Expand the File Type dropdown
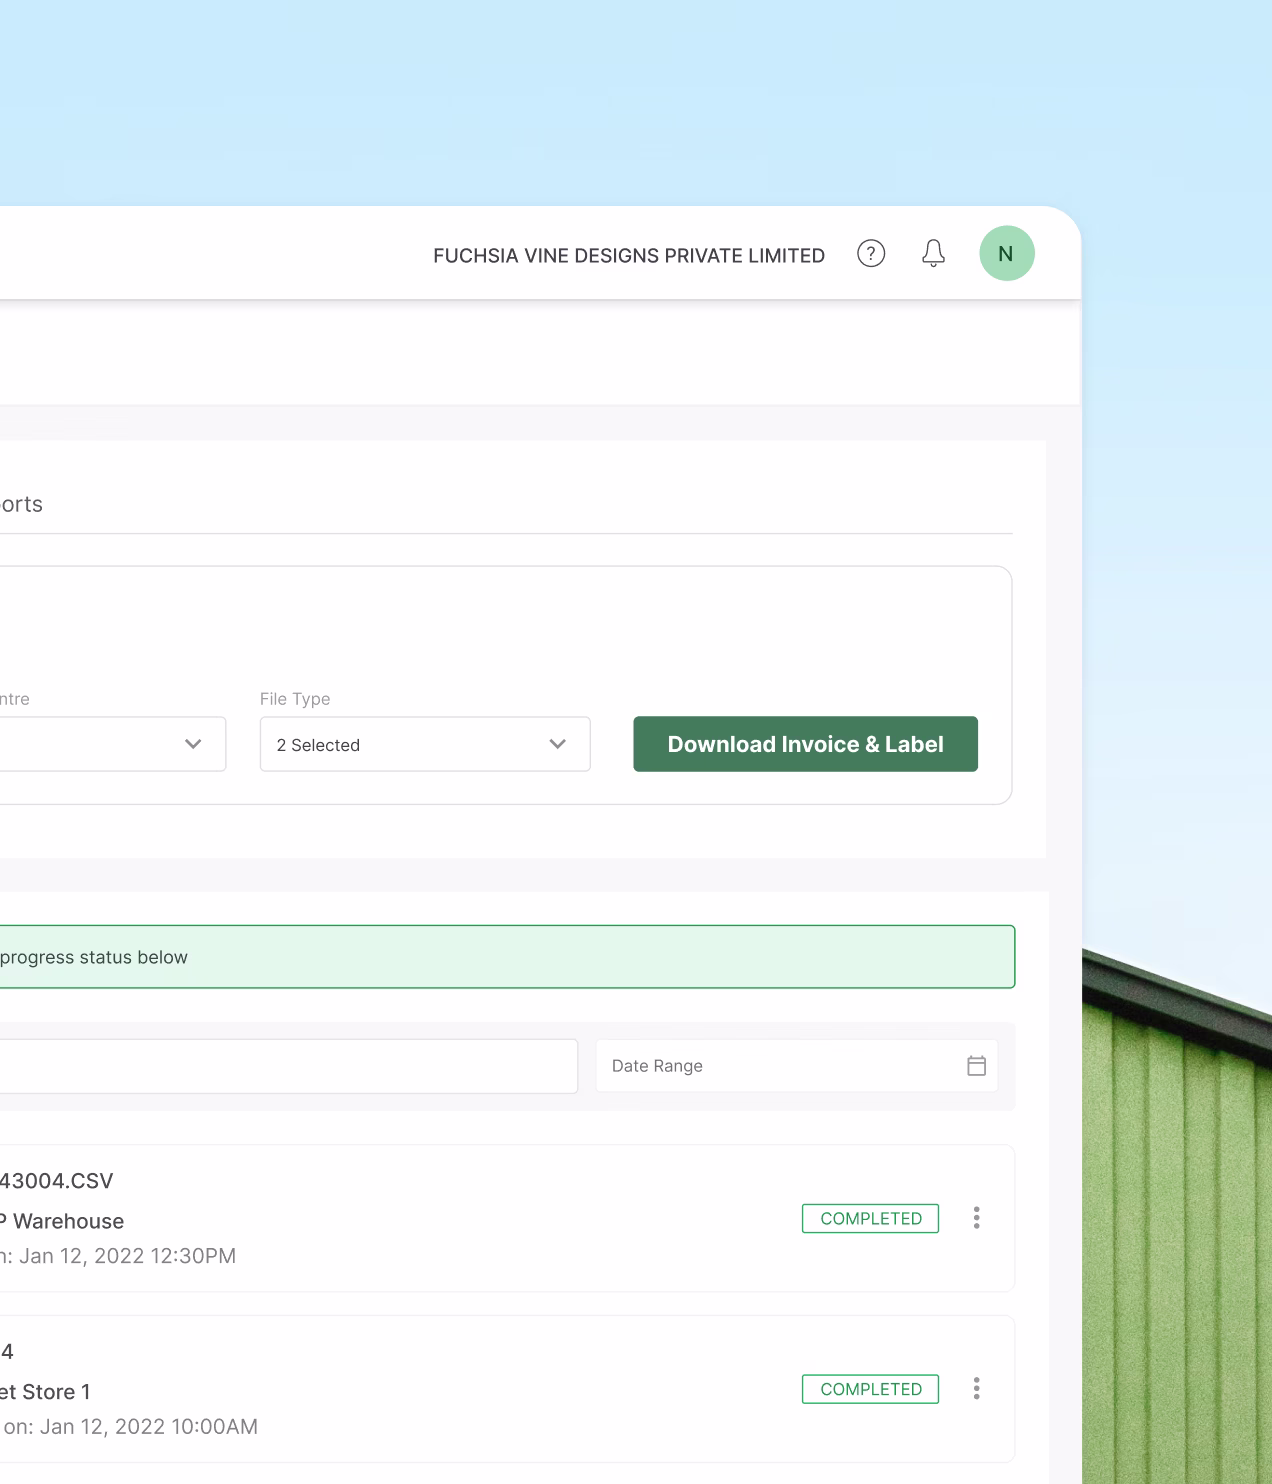Image resolution: width=1272 pixels, height=1484 pixels. (x=557, y=744)
